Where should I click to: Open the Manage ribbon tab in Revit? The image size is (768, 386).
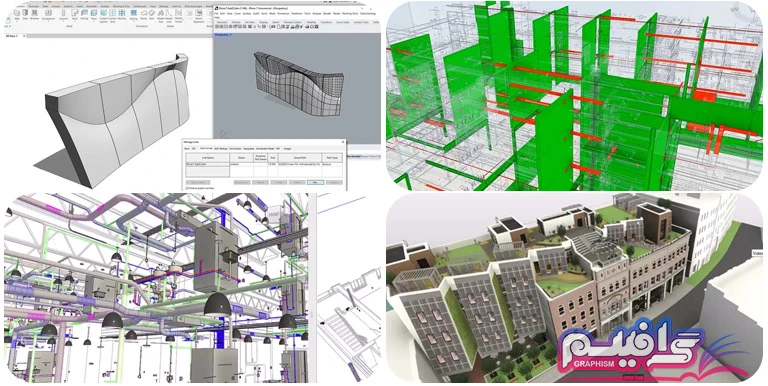[x=164, y=6]
